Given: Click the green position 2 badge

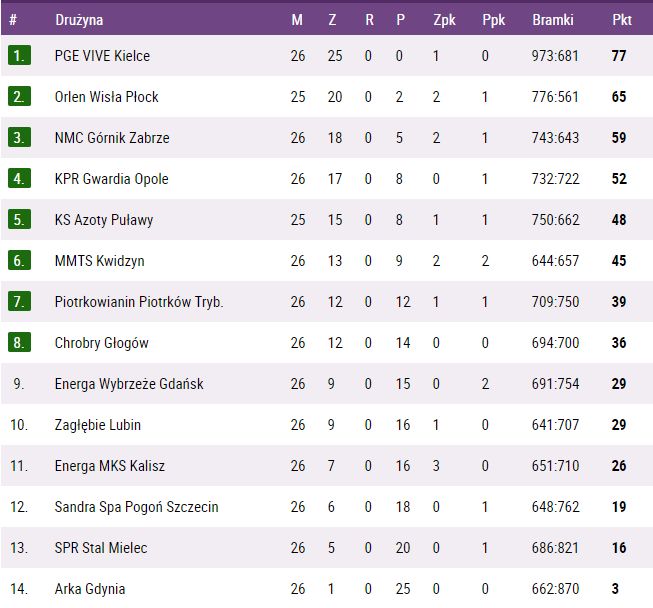Looking at the screenshot, I should (20, 97).
